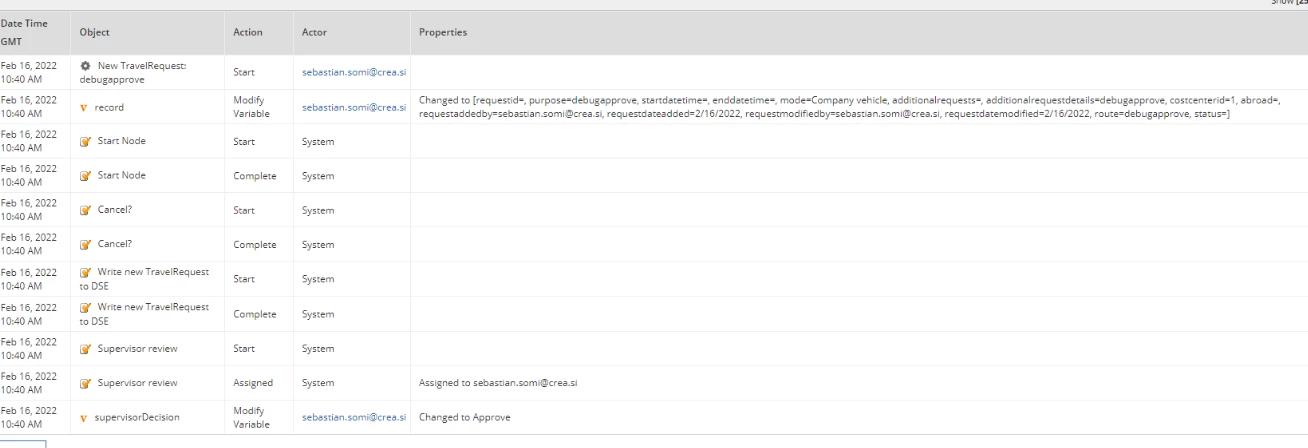Click the second Start Node task icon
Viewport: 1308px width, 448px height.
point(85,176)
